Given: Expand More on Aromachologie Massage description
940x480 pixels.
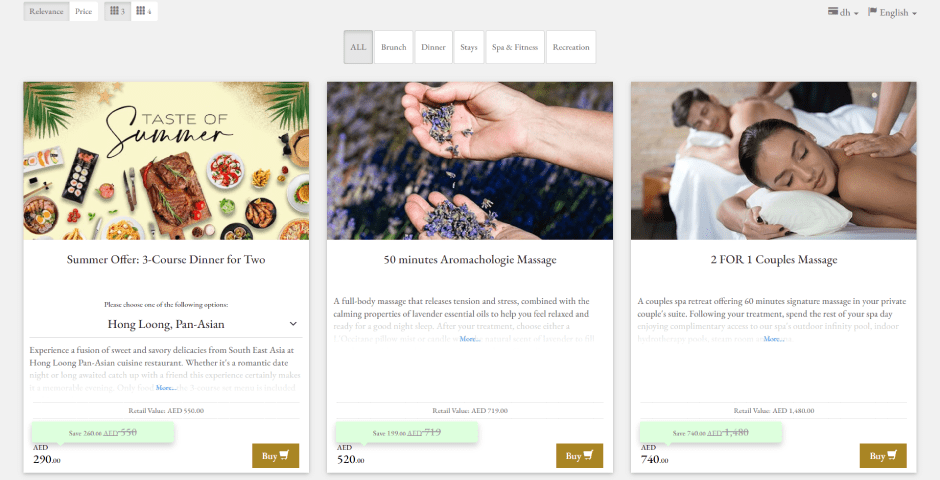Looking at the screenshot, I should tap(470, 339).
